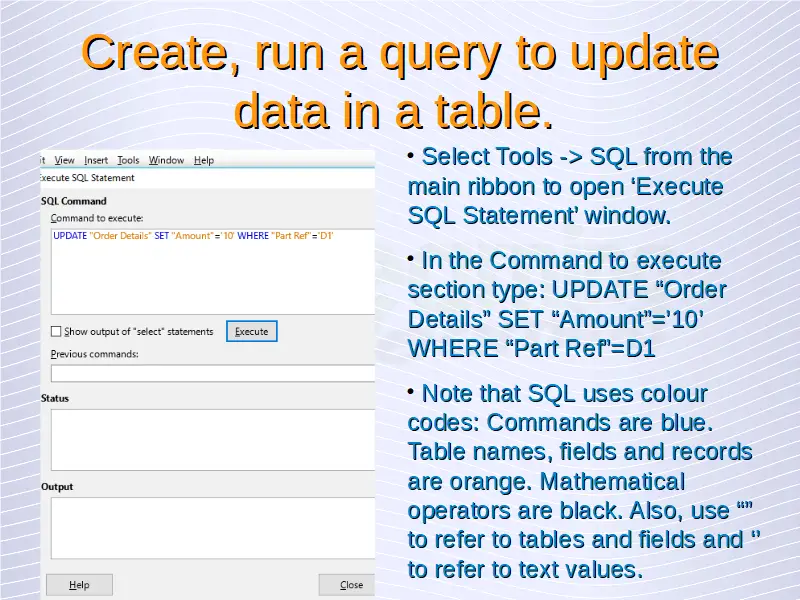Open the Insert menu

96,160
